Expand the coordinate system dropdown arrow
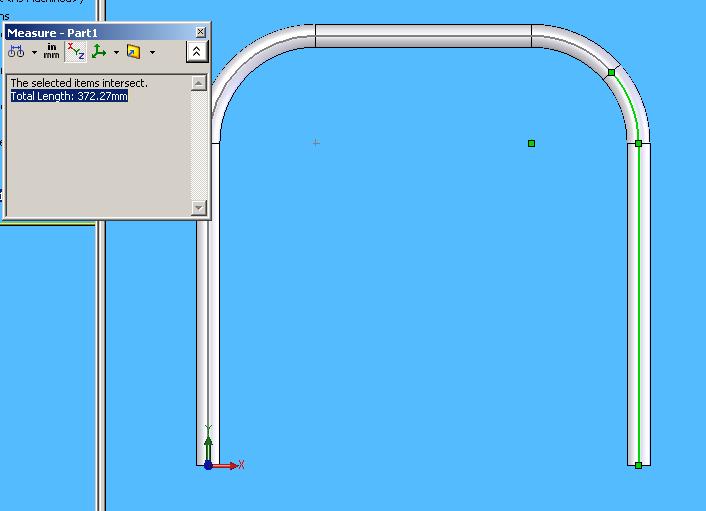The width and height of the screenshot is (706, 511). click(116, 52)
